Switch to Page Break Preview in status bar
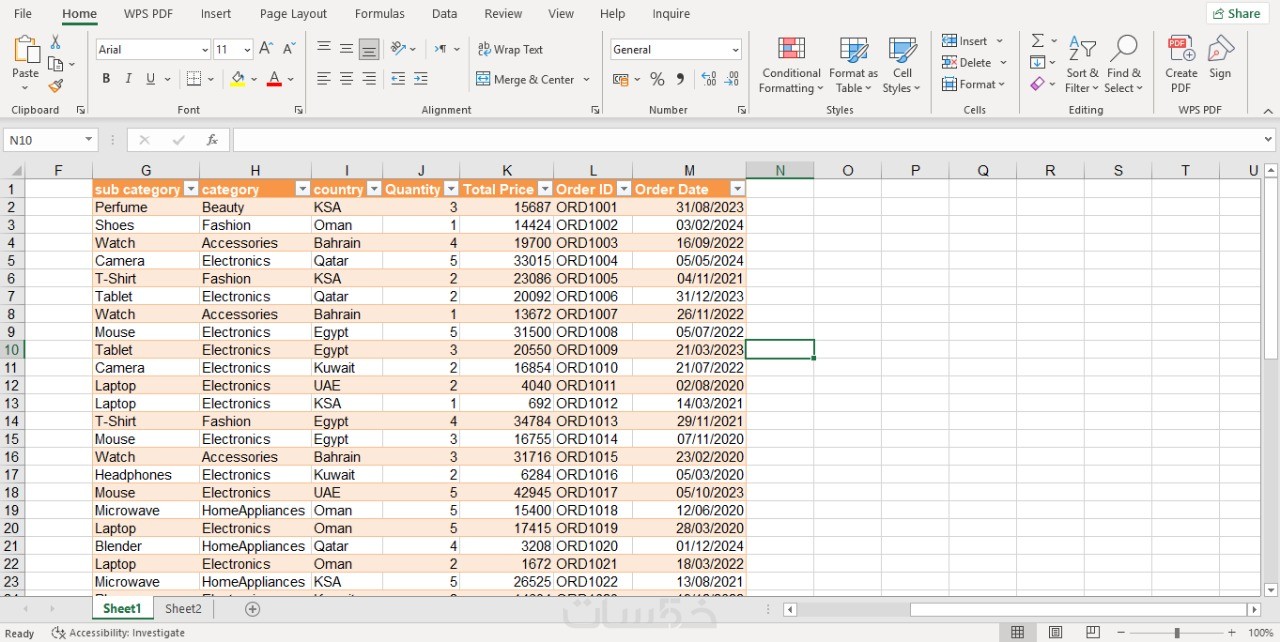 (x=1093, y=632)
